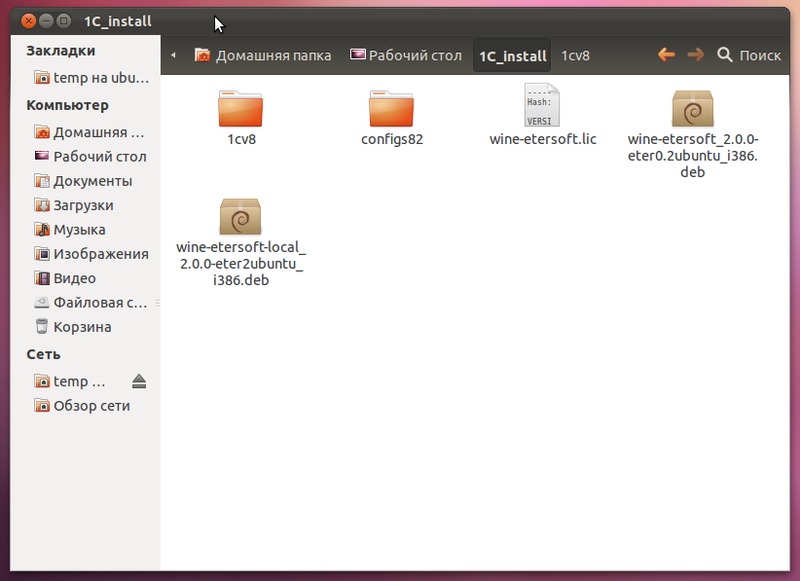800x581 pixels.
Task: Click the back navigation arrow
Action: pyautogui.click(x=666, y=55)
